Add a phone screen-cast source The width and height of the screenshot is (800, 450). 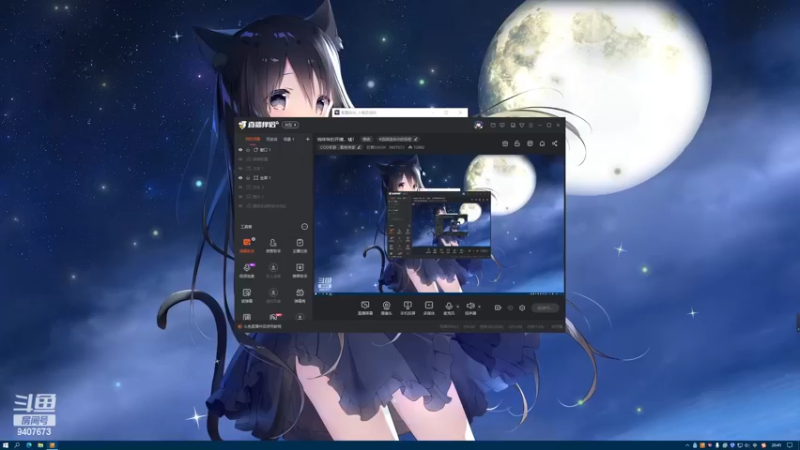pyautogui.click(x=407, y=307)
